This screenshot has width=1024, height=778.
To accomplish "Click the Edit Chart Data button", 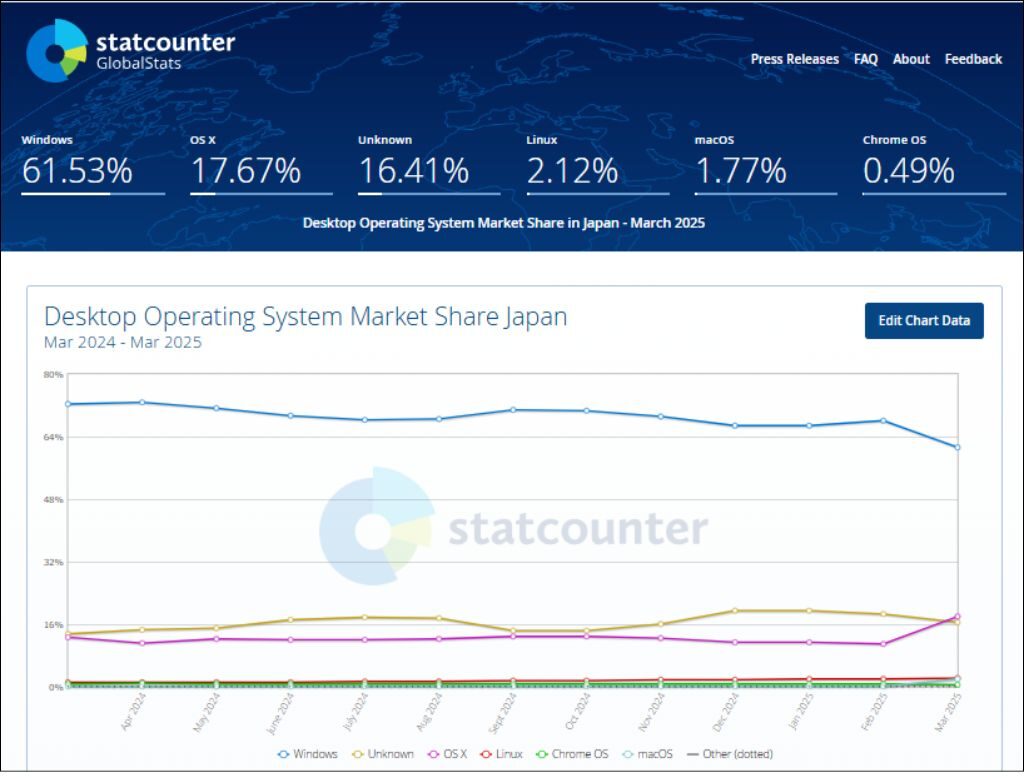I will (x=924, y=321).
